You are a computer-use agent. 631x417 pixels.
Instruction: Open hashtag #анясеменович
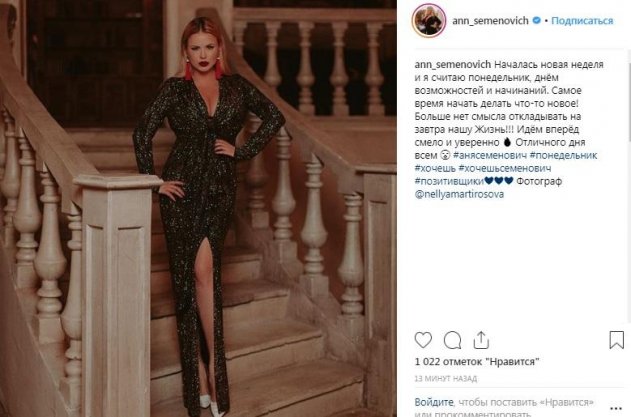point(490,155)
